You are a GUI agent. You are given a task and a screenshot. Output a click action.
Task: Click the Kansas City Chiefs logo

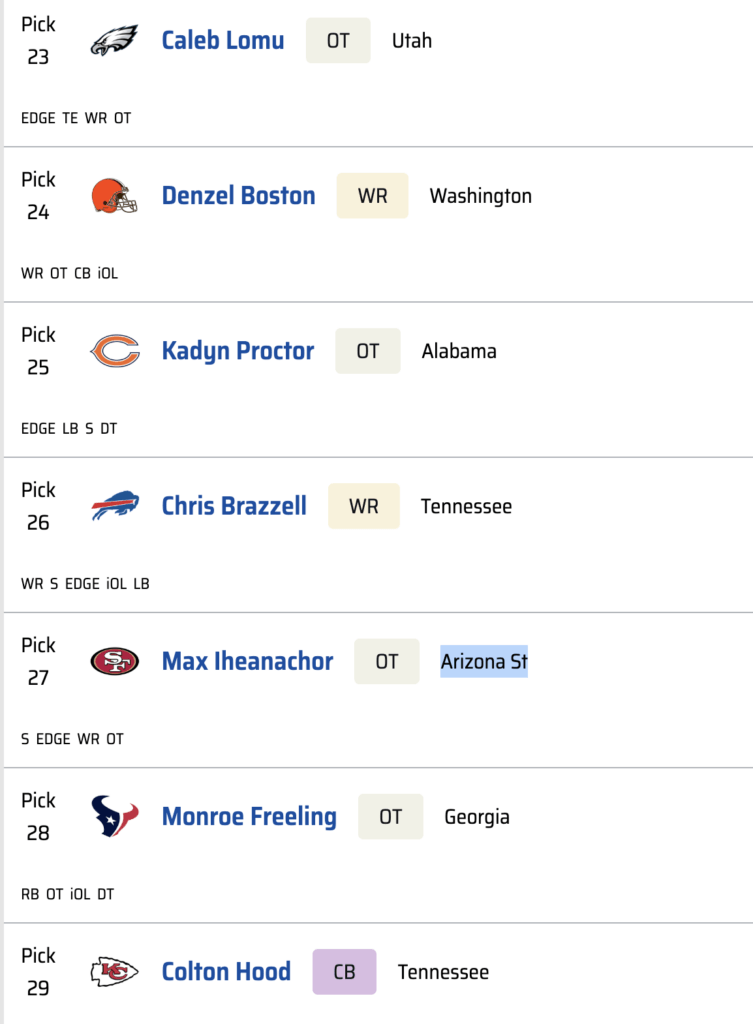point(114,971)
